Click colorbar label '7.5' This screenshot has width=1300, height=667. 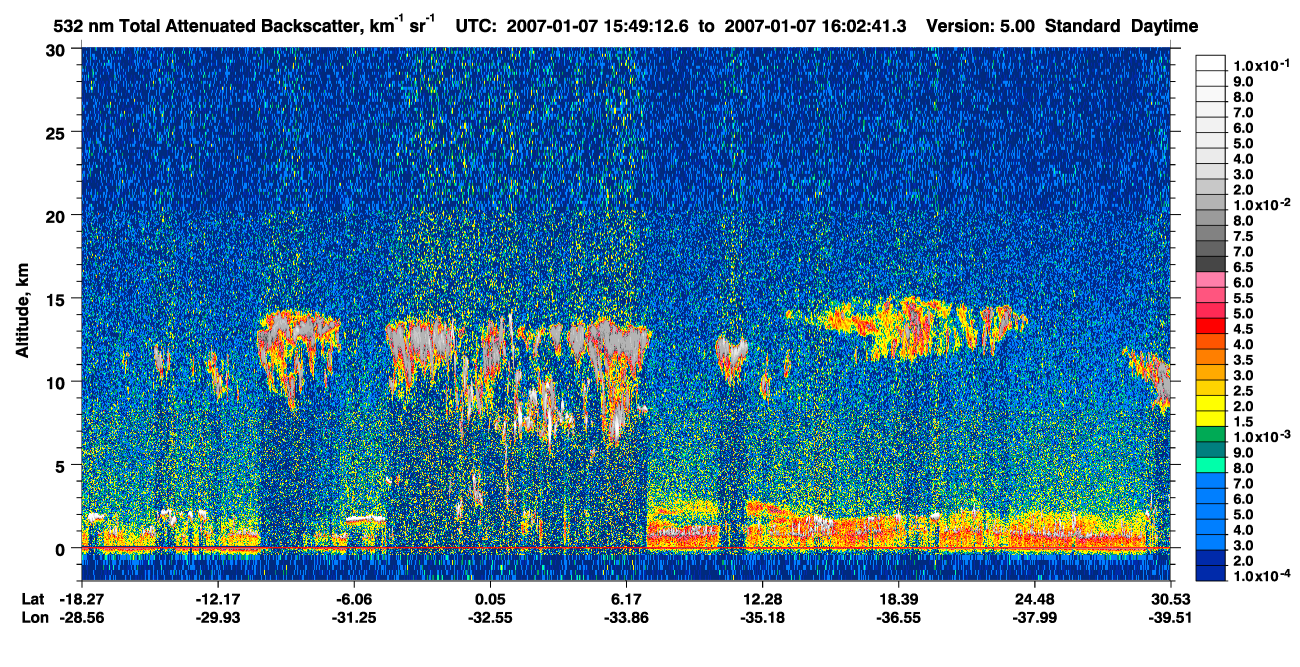[1243, 236]
